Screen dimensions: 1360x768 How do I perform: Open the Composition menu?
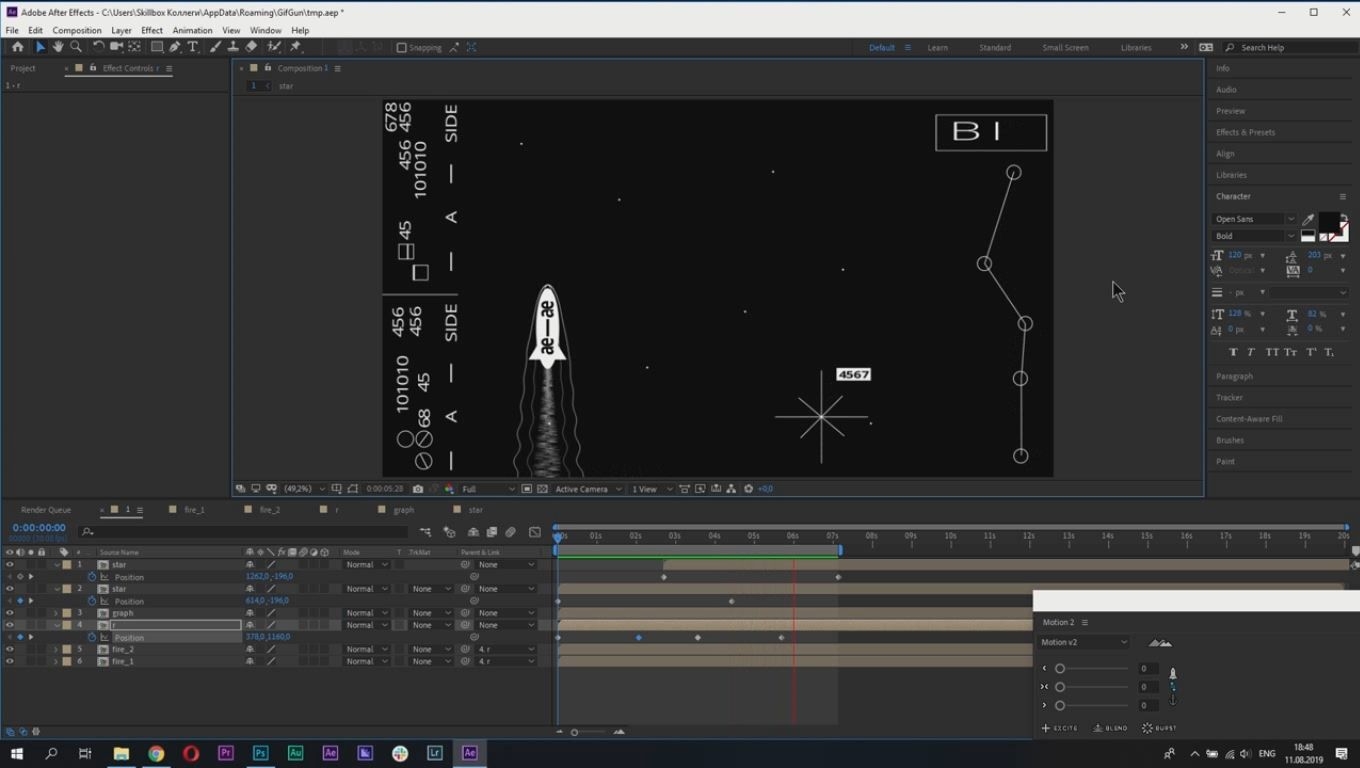pyautogui.click(x=77, y=30)
